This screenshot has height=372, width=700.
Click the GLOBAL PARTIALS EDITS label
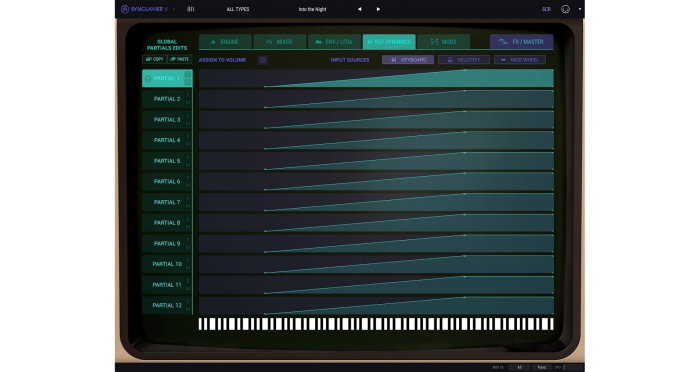click(x=167, y=45)
